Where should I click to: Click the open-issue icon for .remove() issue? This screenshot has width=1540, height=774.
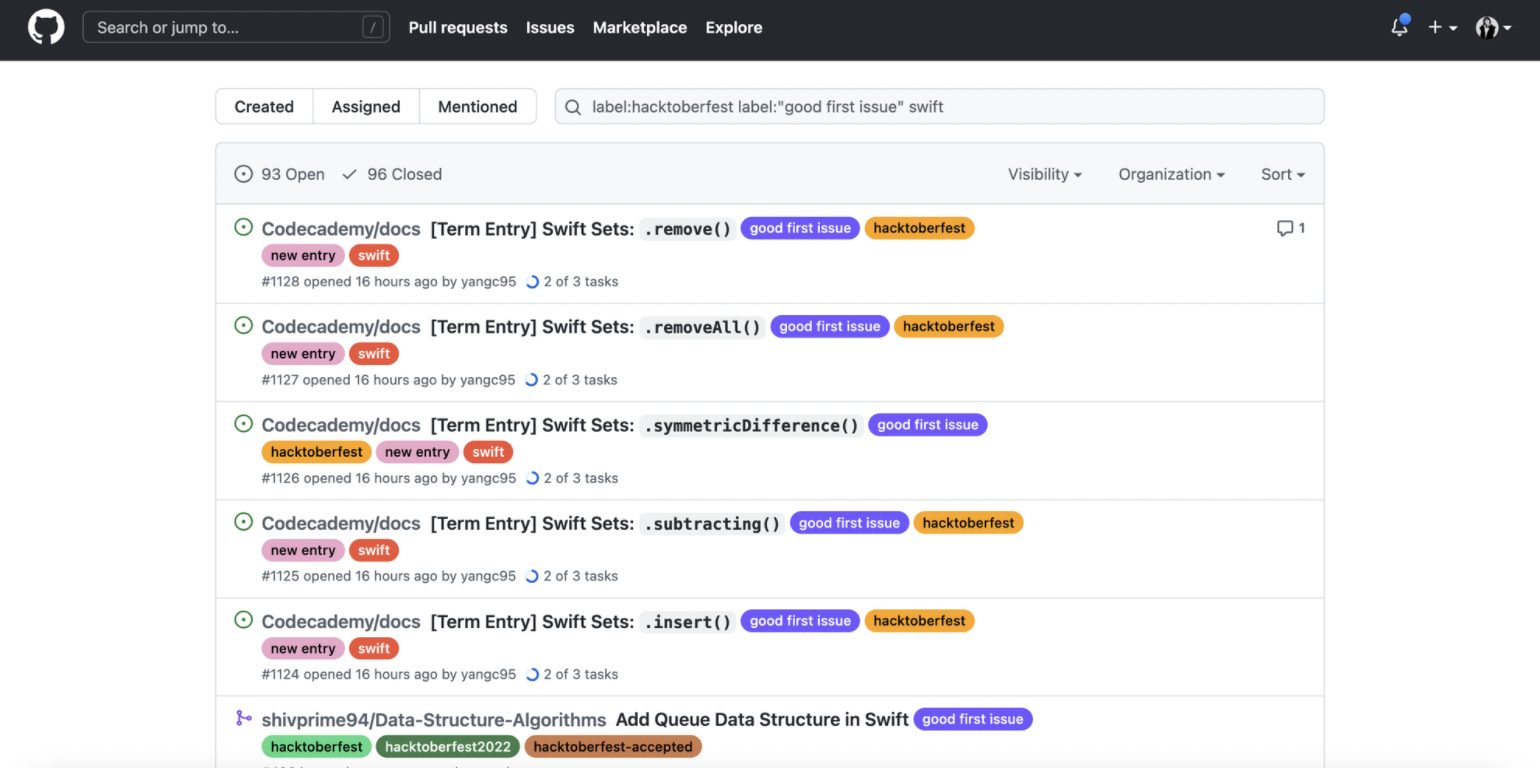(243, 227)
